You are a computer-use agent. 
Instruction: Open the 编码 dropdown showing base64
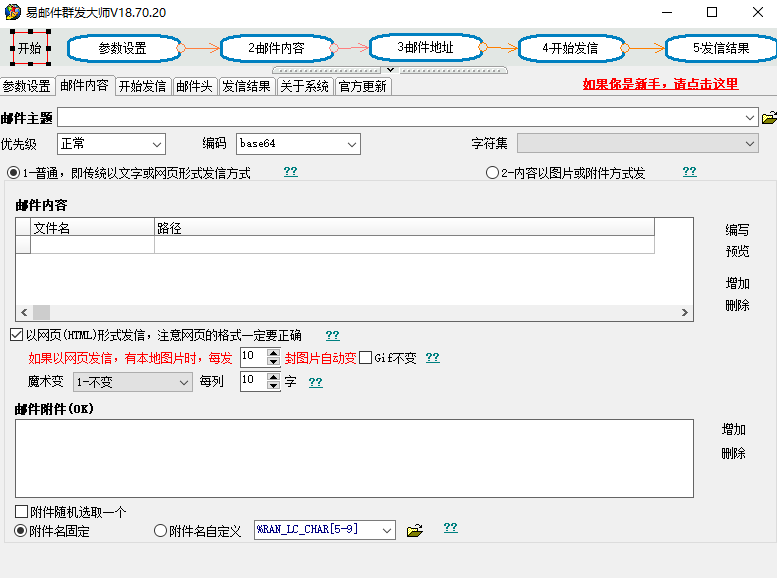(298, 144)
